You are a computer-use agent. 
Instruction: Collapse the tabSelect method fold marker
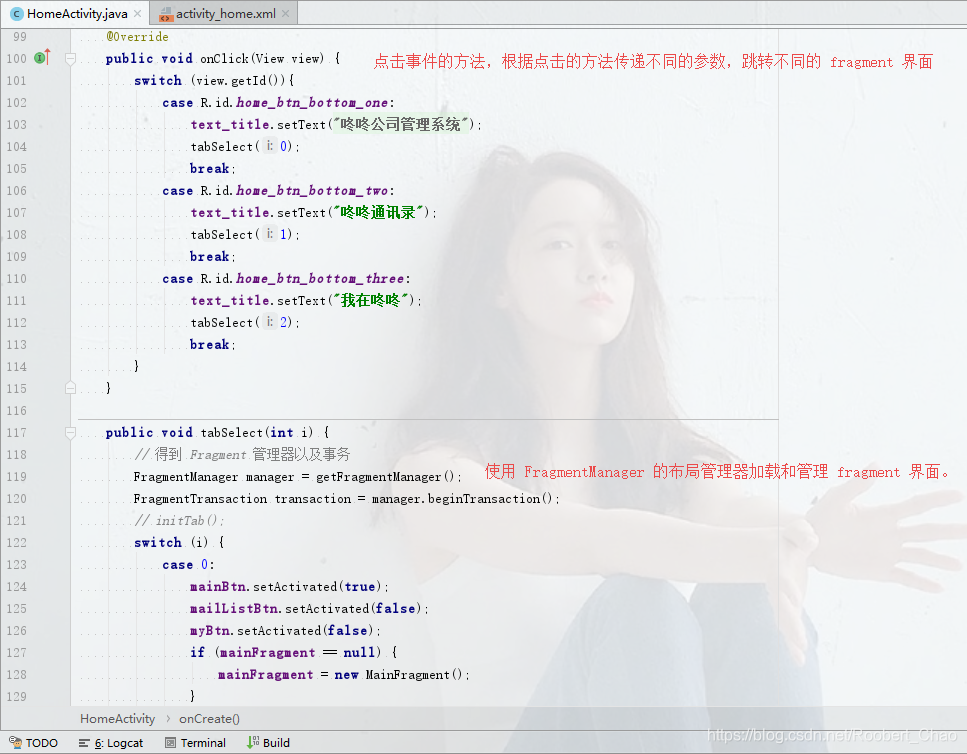(x=69, y=431)
